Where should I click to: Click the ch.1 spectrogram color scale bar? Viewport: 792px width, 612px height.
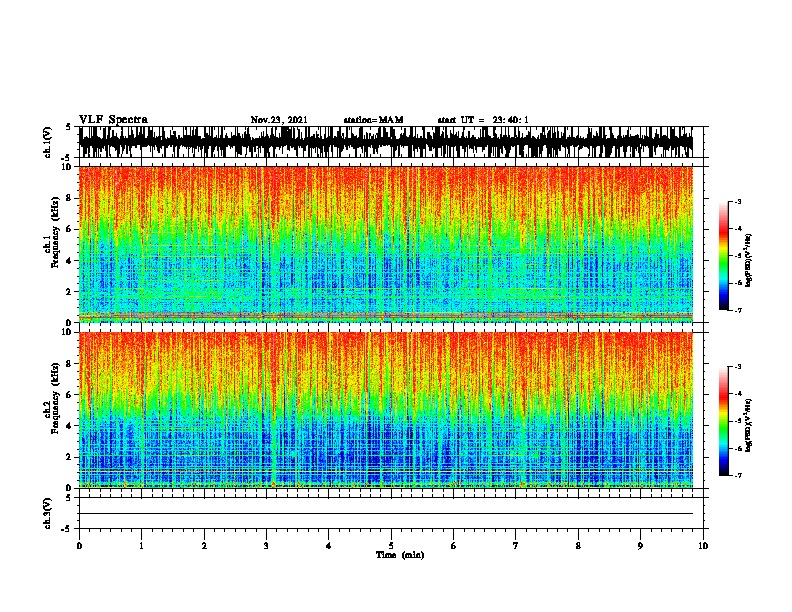(x=724, y=256)
